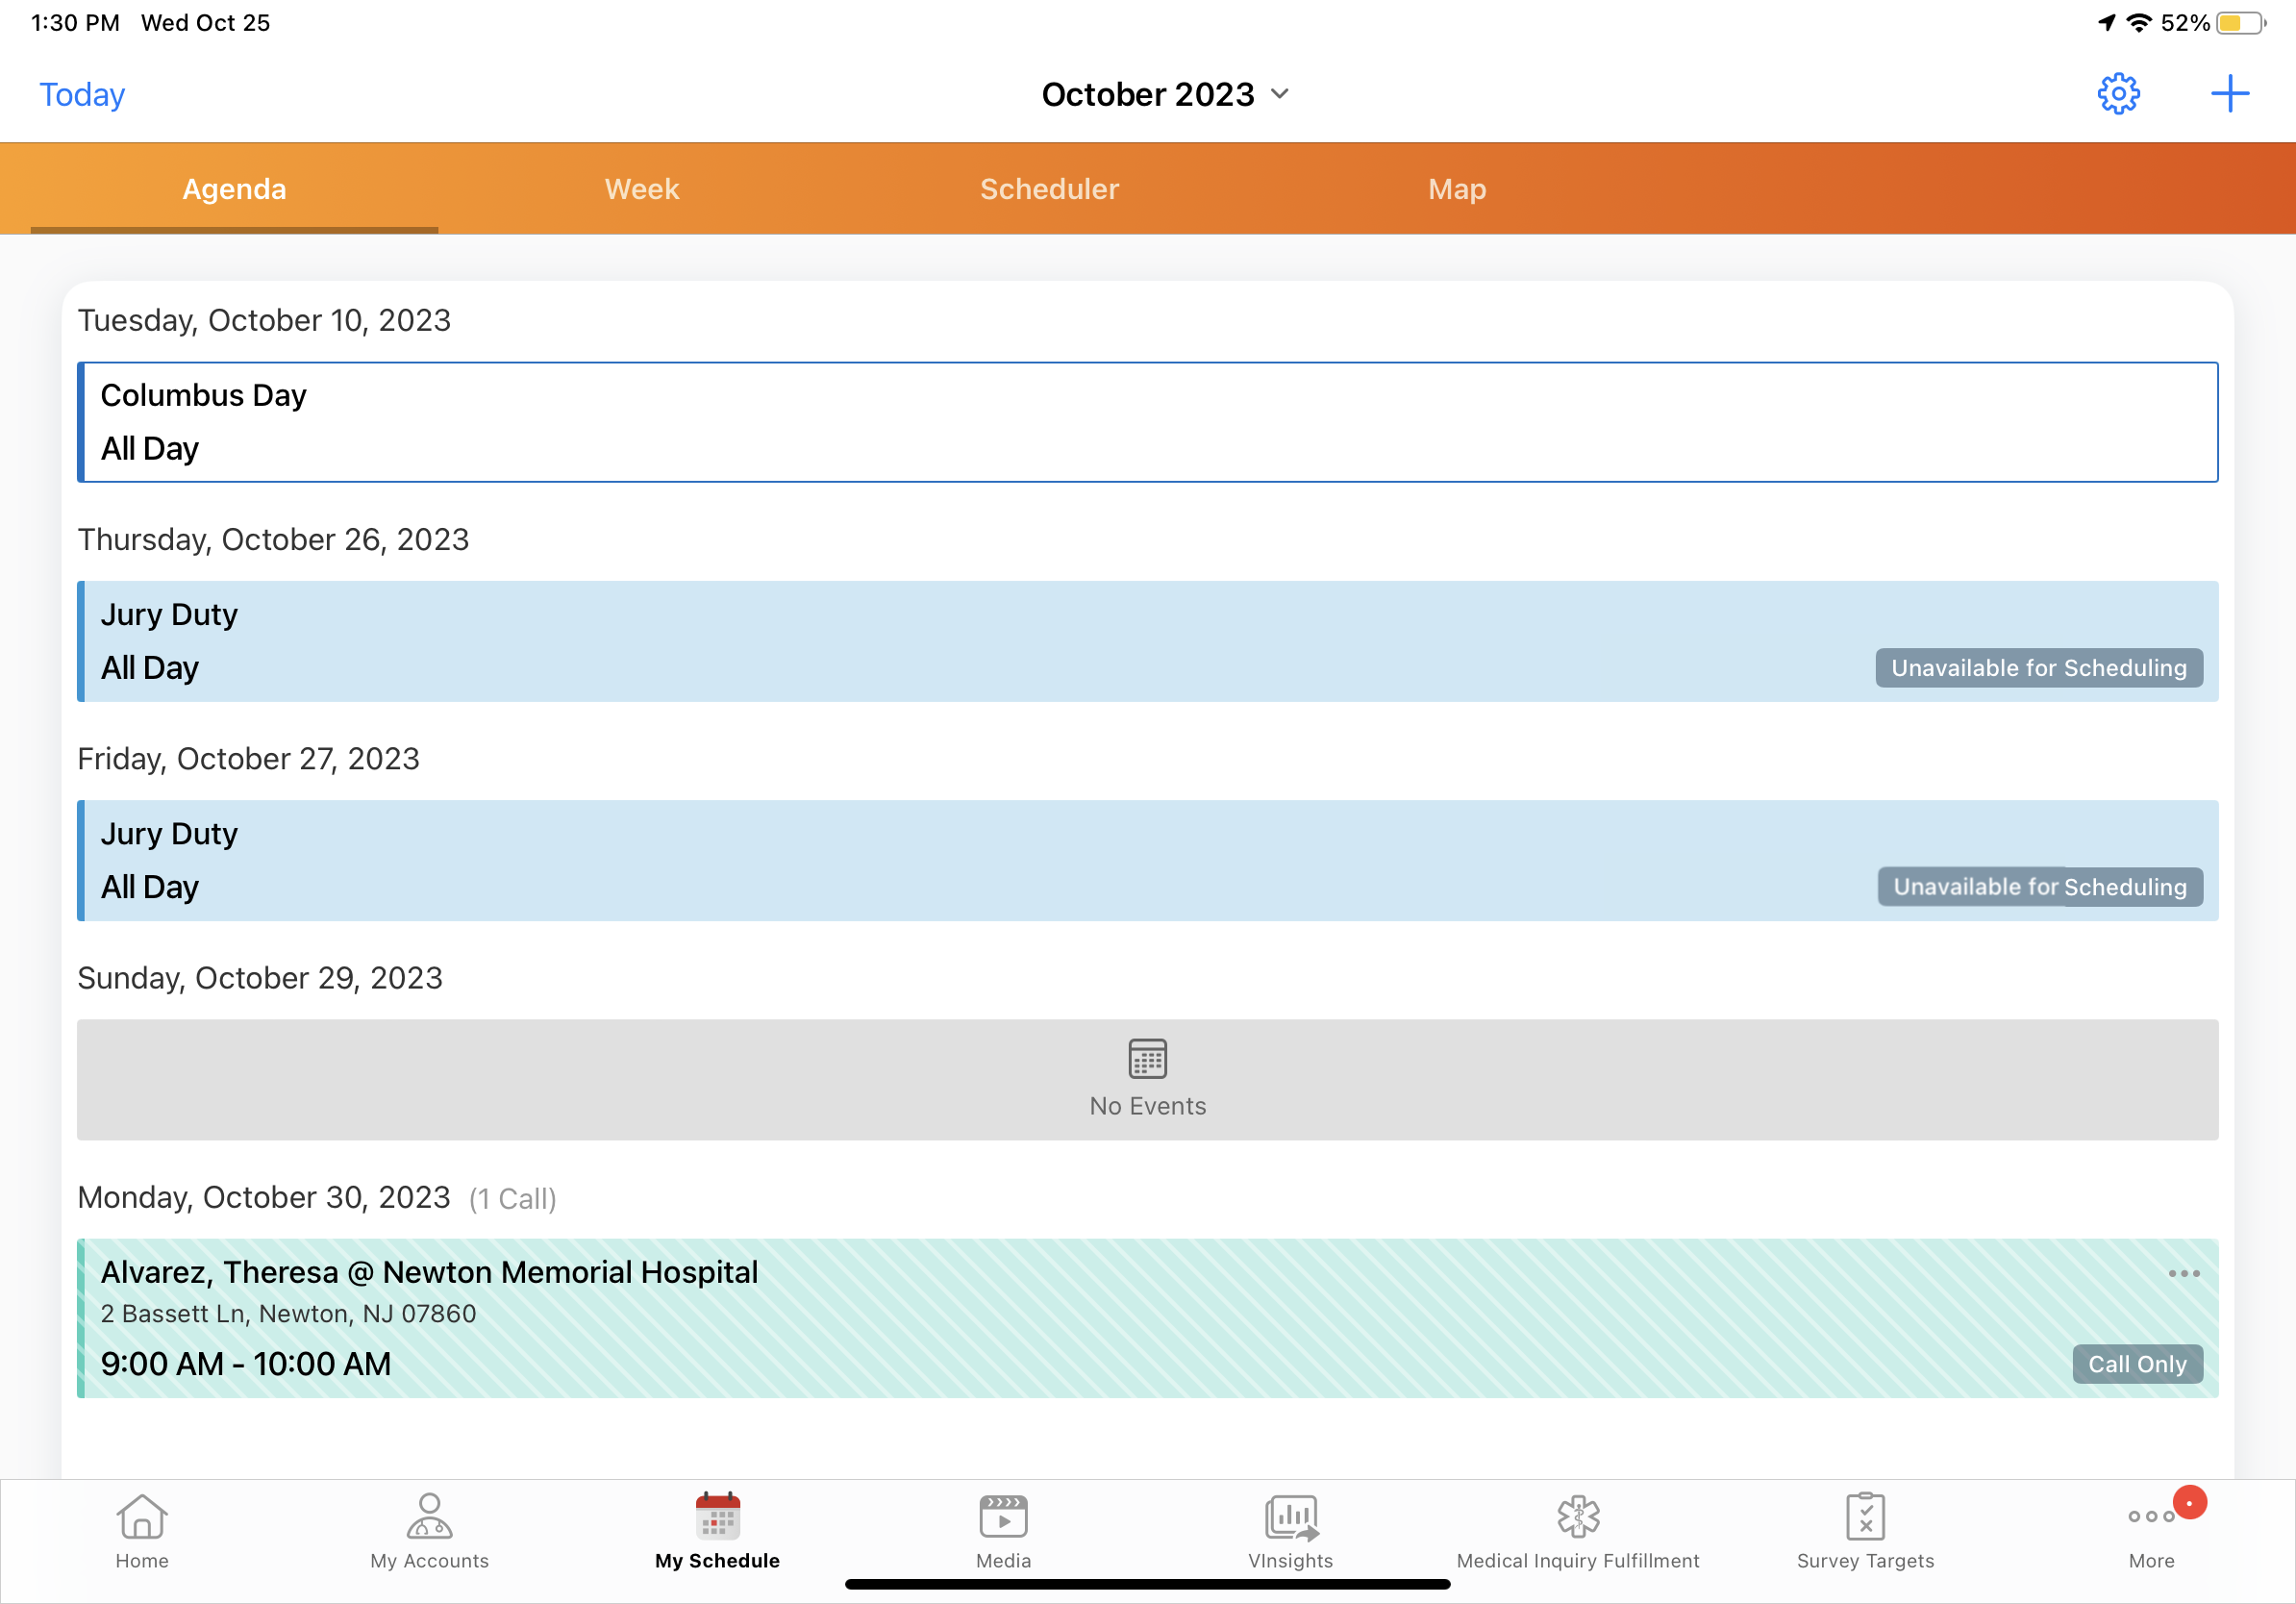Open the Columbus Day all-day event
Image resolution: width=2296 pixels, height=1604 pixels.
point(1146,422)
